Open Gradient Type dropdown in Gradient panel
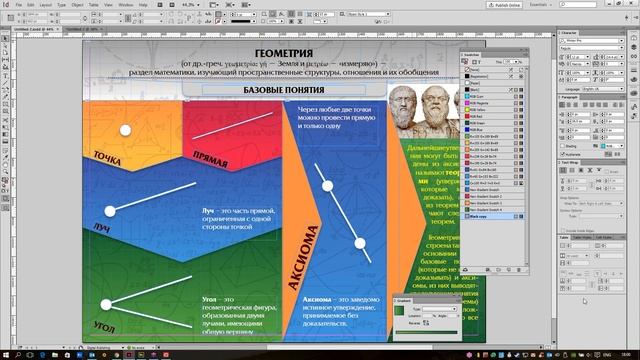Screen dimensions: 640x360 point(439,309)
